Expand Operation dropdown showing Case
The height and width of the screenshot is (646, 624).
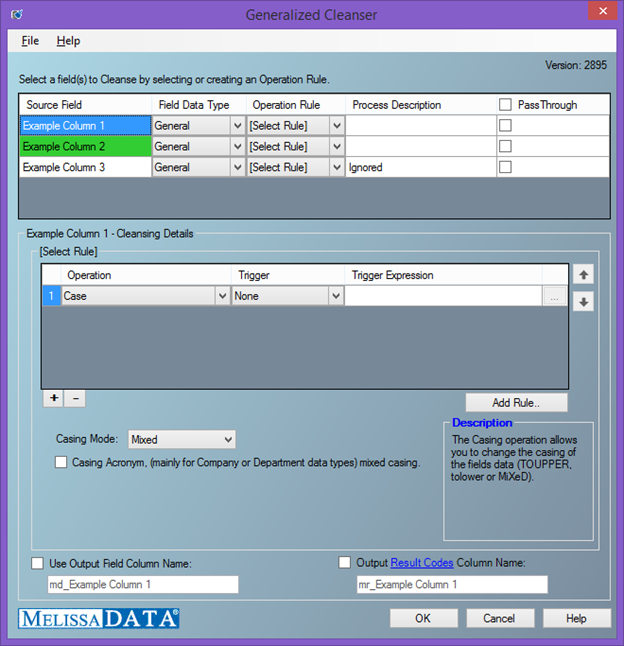(221, 296)
